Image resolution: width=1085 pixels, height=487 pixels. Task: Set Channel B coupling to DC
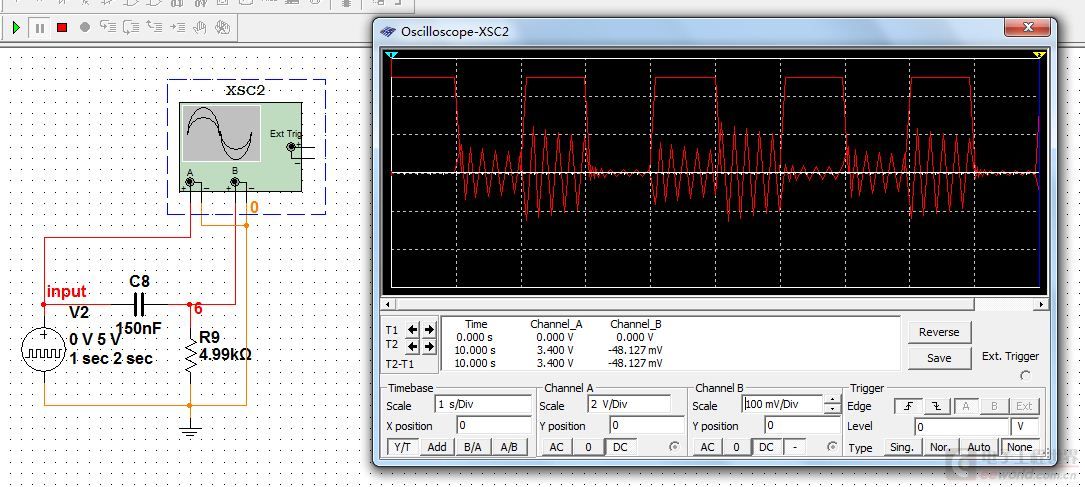(x=766, y=447)
